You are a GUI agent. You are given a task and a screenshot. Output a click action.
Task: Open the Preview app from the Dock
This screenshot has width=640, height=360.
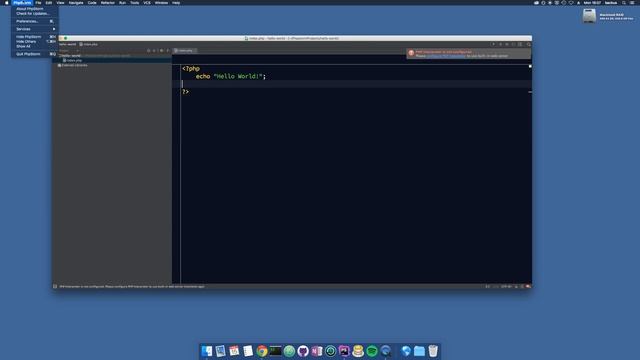pyautogui.click(x=220, y=351)
